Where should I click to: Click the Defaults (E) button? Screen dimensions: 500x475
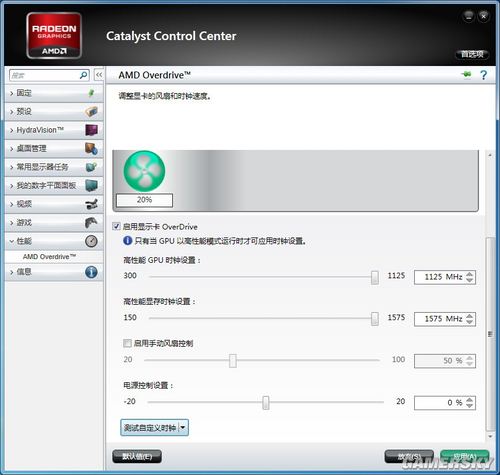pyautogui.click(x=137, y=456)
